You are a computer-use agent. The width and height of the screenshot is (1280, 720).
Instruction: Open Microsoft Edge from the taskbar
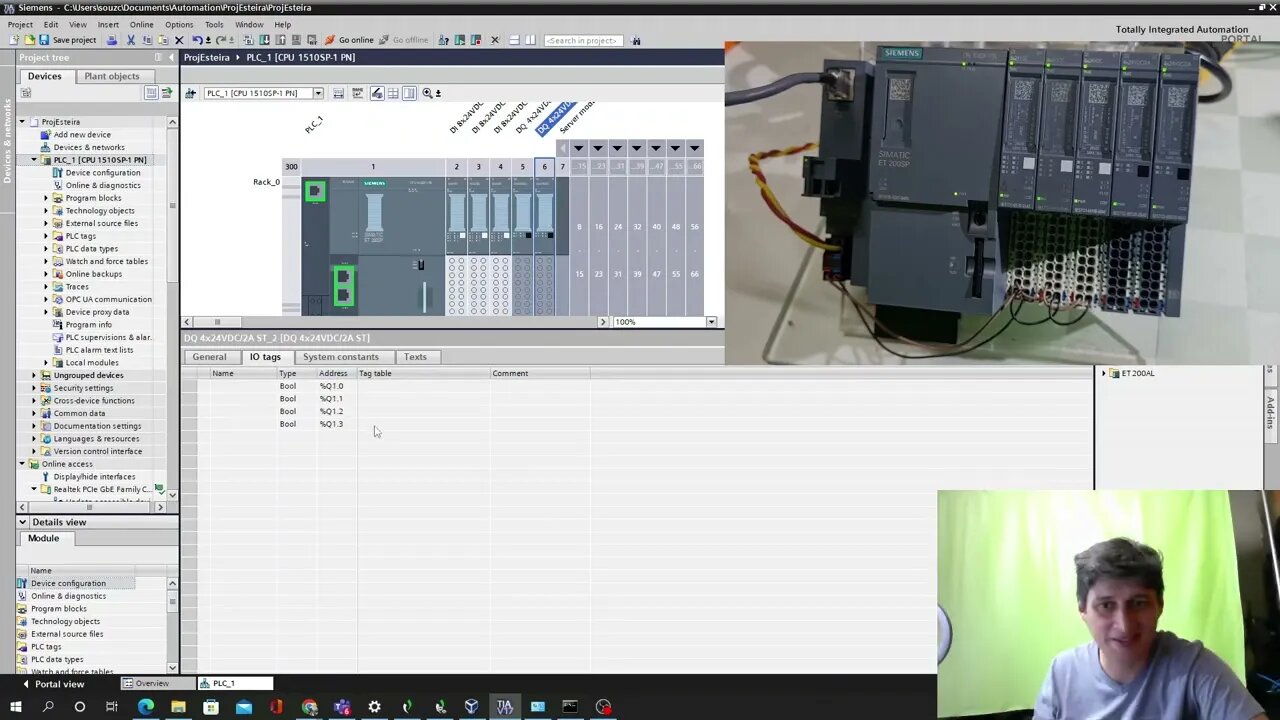(x=146, y=707)
